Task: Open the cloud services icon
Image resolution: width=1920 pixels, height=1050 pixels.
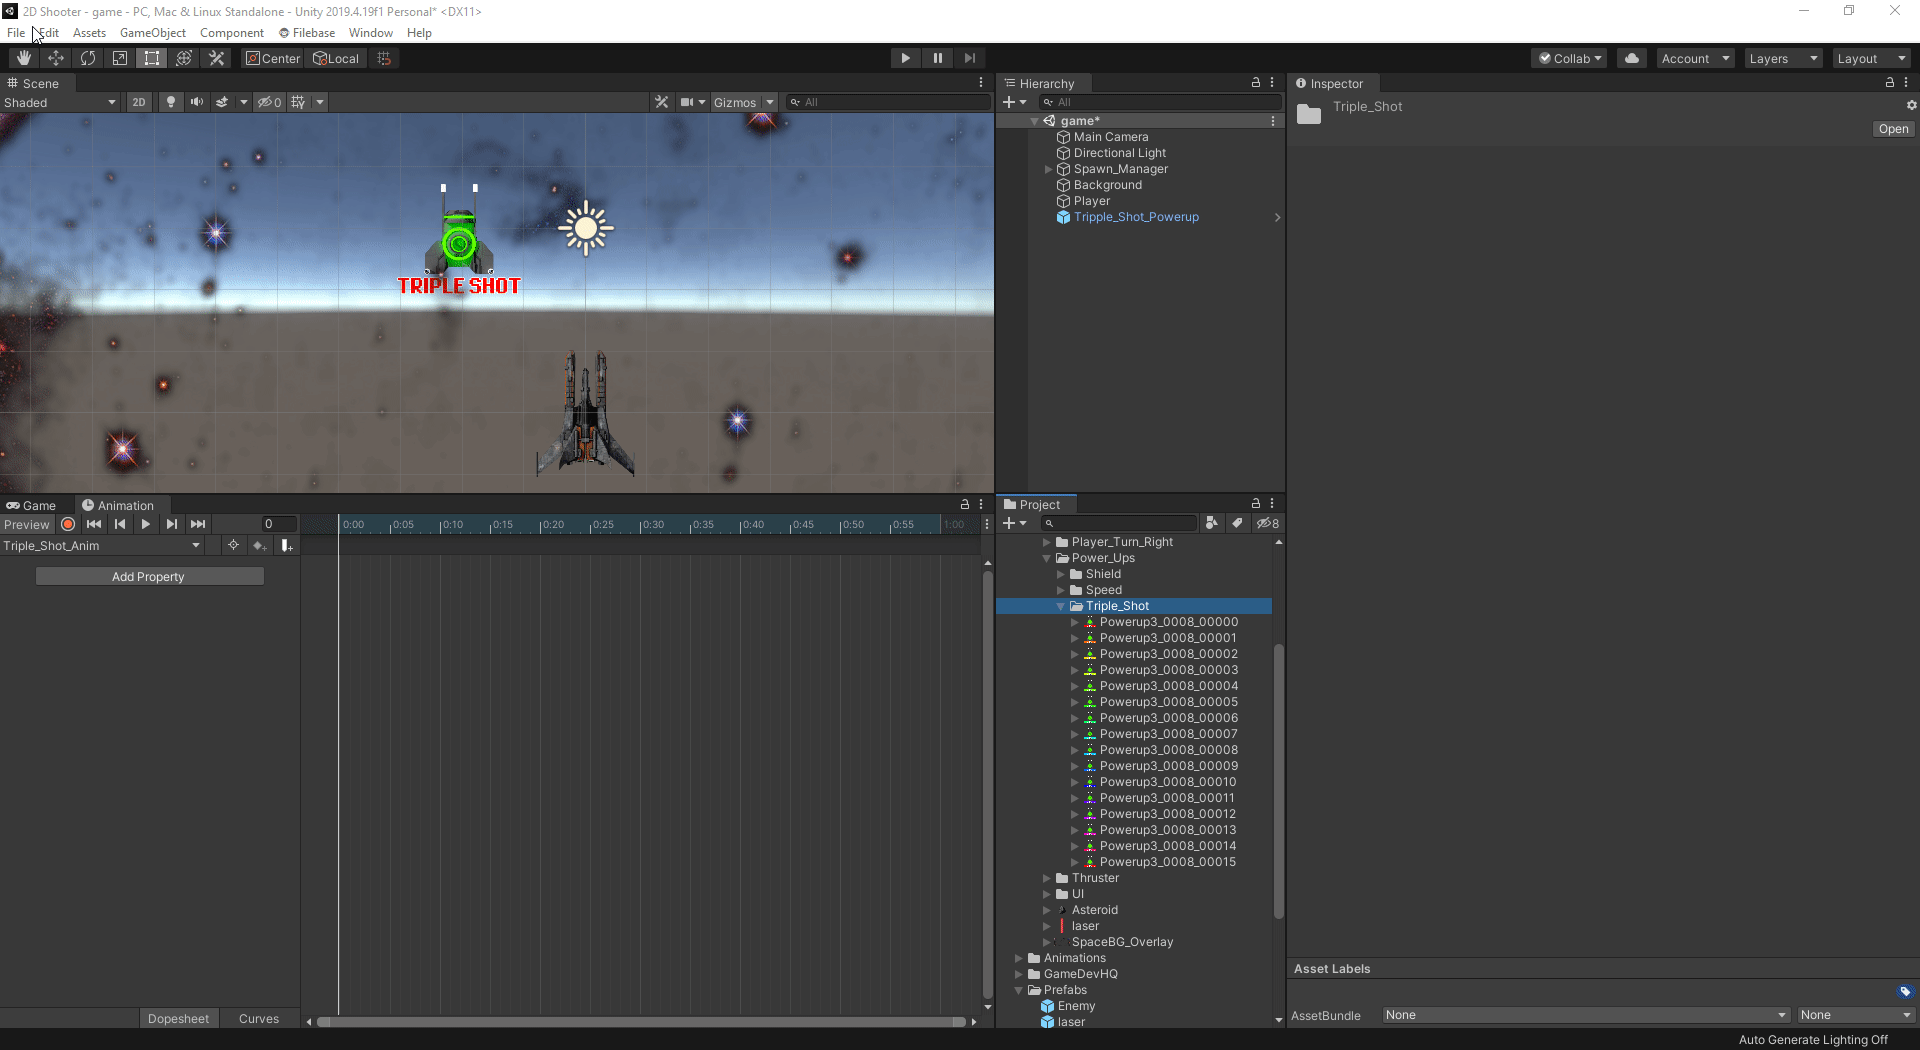Action: [x=1632, y=58]
